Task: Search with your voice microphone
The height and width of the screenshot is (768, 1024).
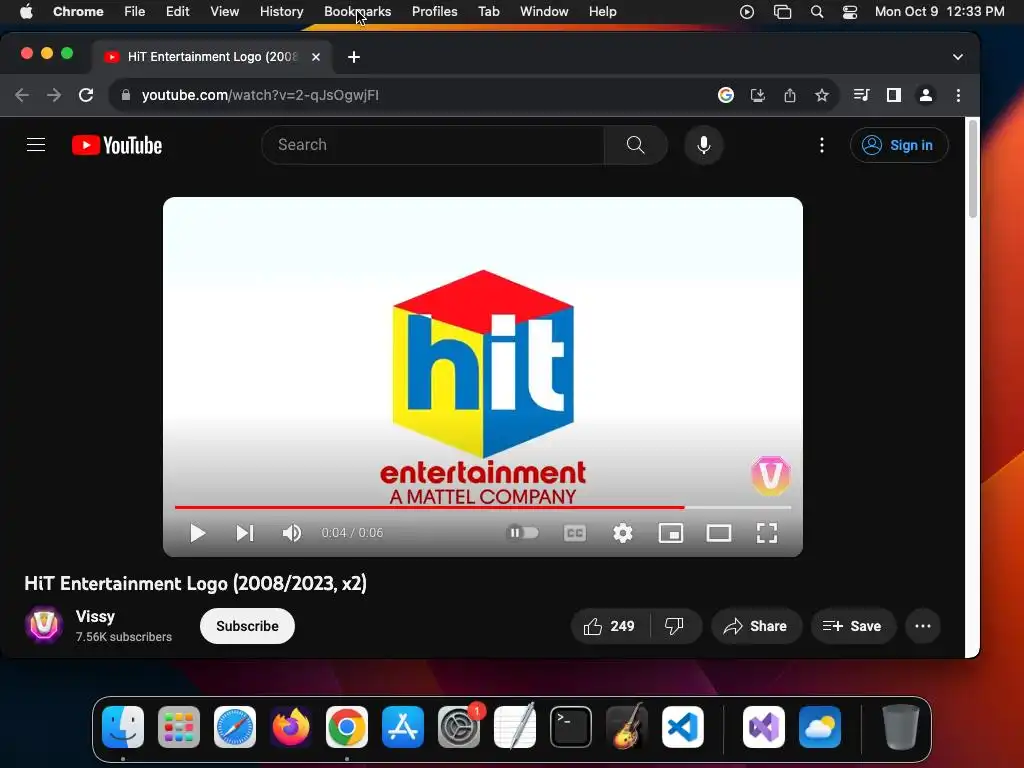Action: pos(703,145)
